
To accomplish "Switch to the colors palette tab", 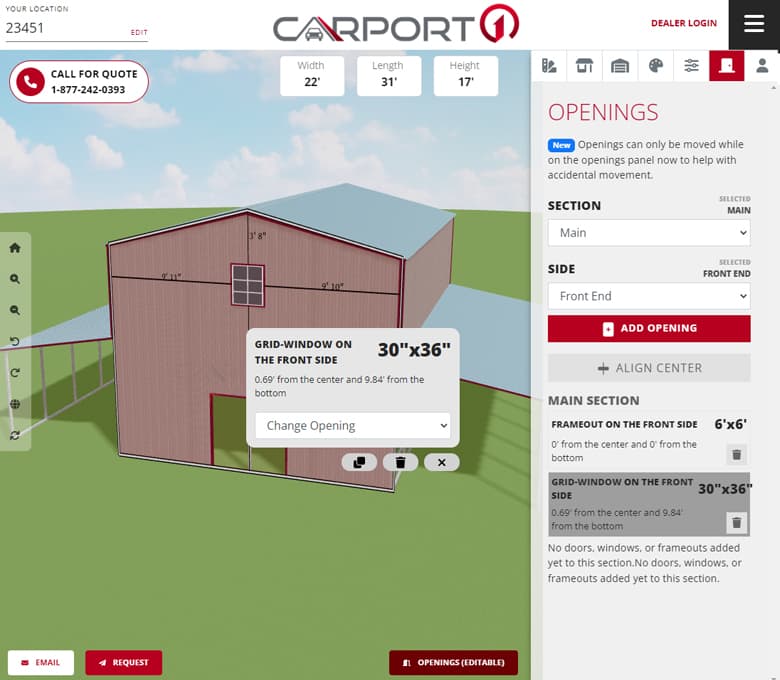I will (x=655, y=66).
